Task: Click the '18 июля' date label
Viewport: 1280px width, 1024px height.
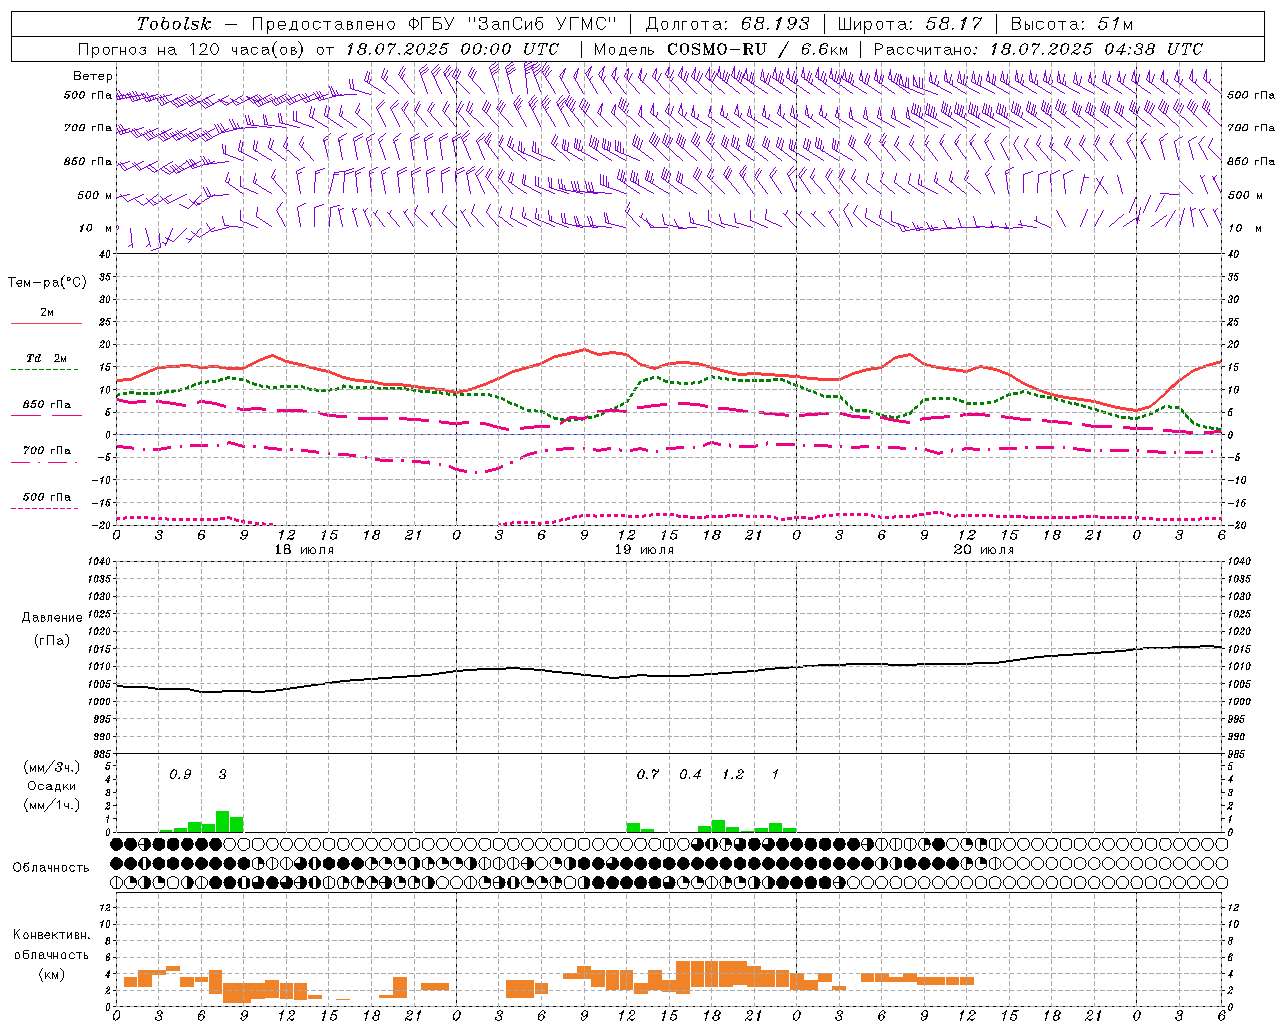Action: 304,550
